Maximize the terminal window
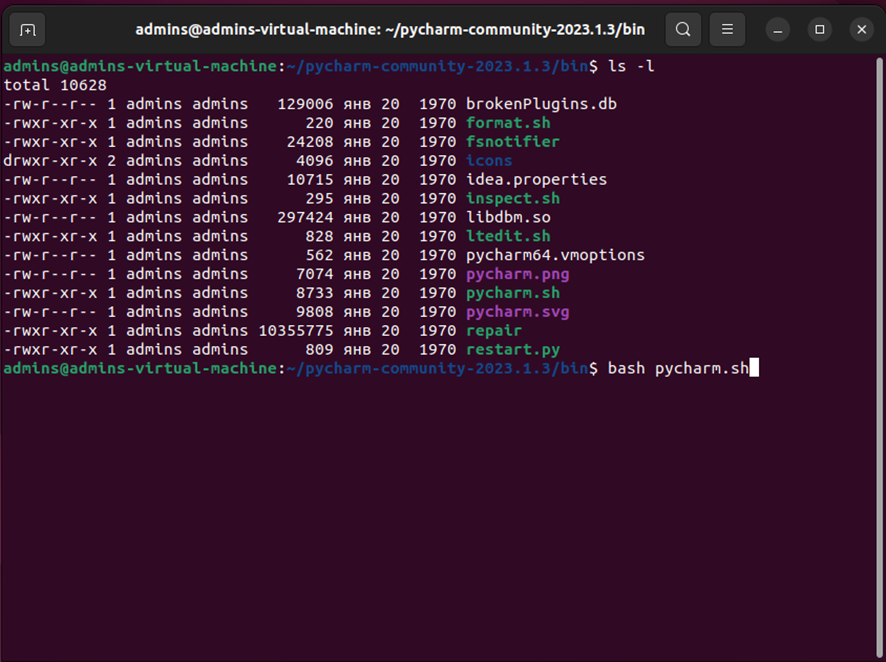886x662 pixels. coord(819,29)
